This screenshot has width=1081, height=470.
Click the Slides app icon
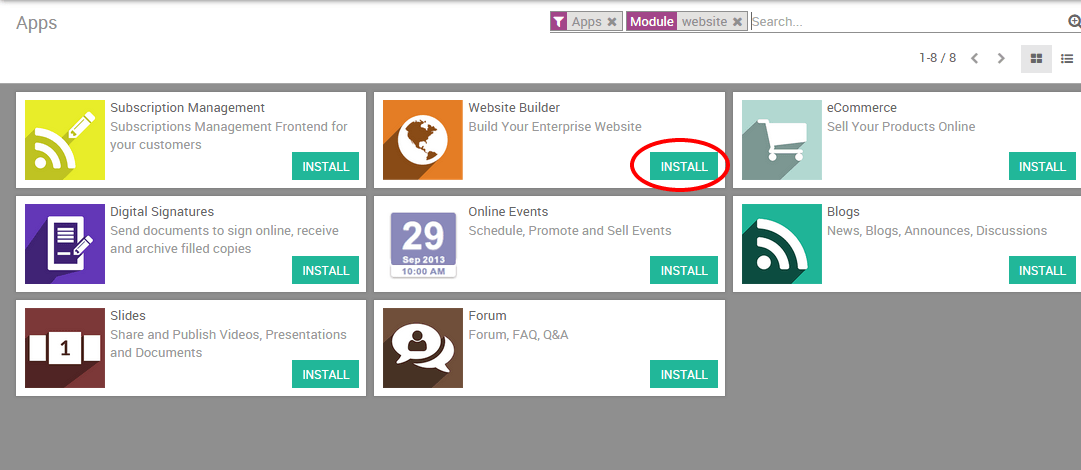pos(65,348)
